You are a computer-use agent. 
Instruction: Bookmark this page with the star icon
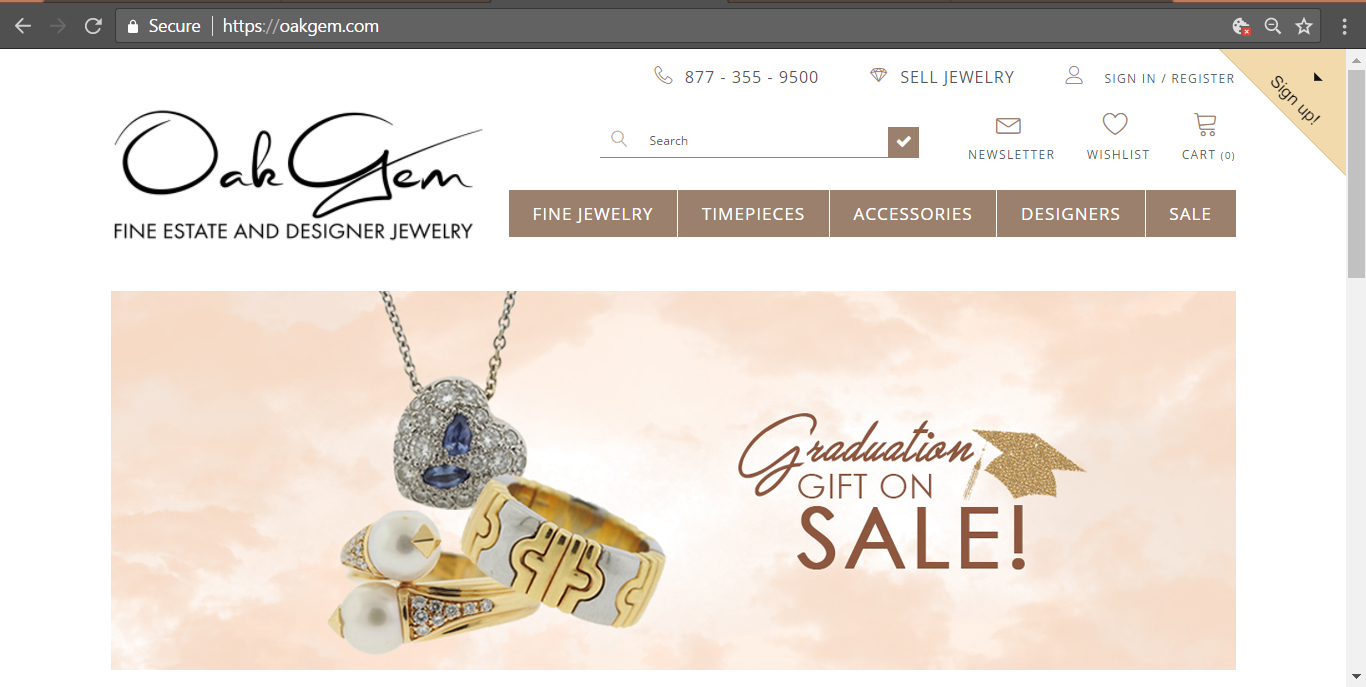tap(1304, 26)
